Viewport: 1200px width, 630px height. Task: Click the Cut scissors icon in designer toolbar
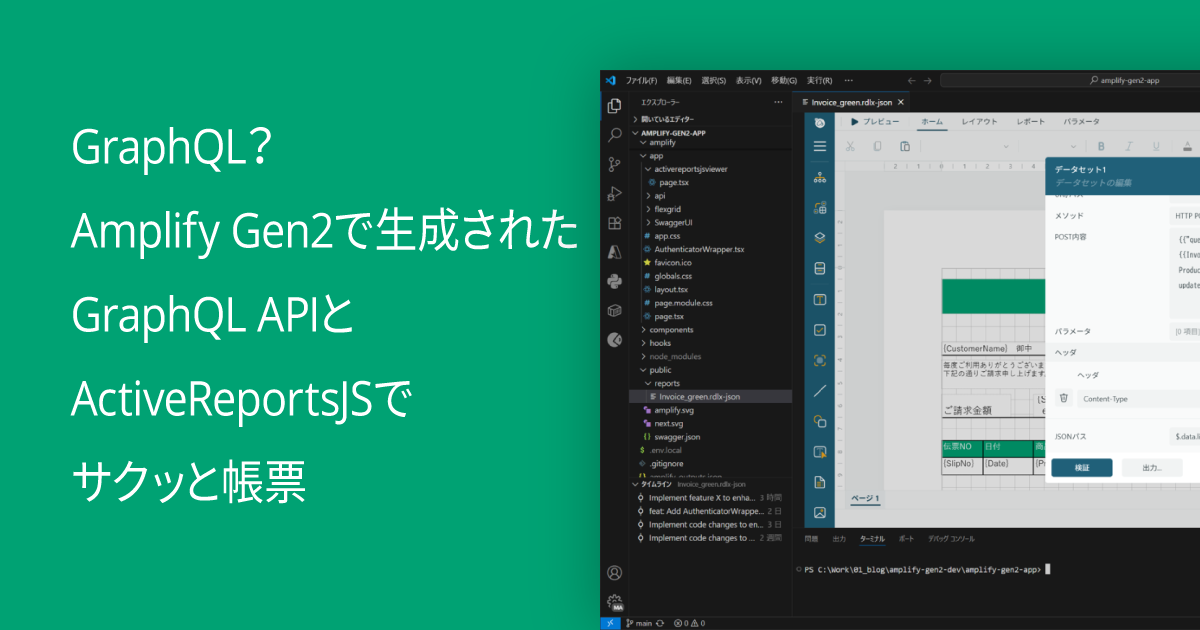point(850,146)
